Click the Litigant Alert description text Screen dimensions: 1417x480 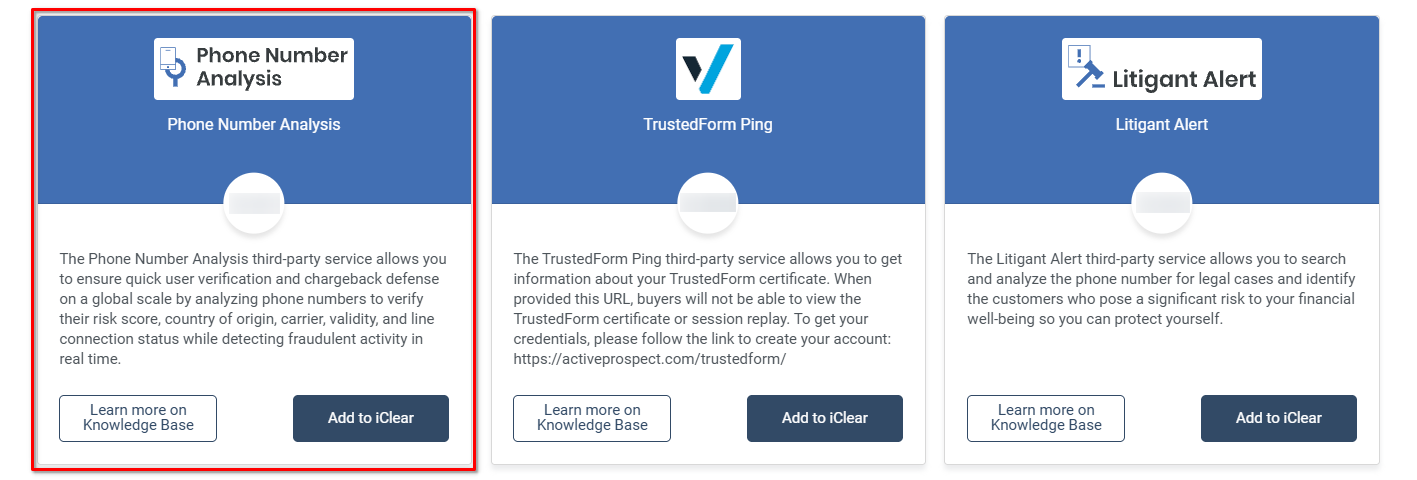click(x=1161, y=289)
